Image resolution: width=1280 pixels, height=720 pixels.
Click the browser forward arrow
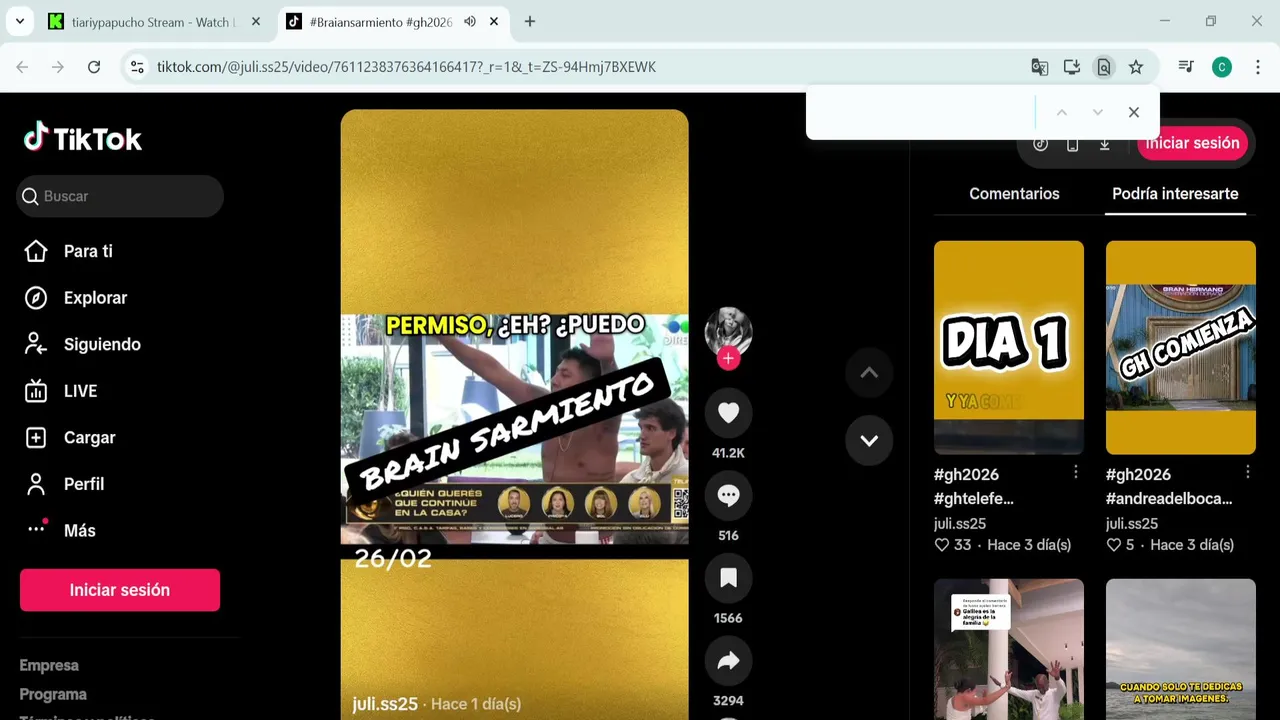(x=58, y=67)
